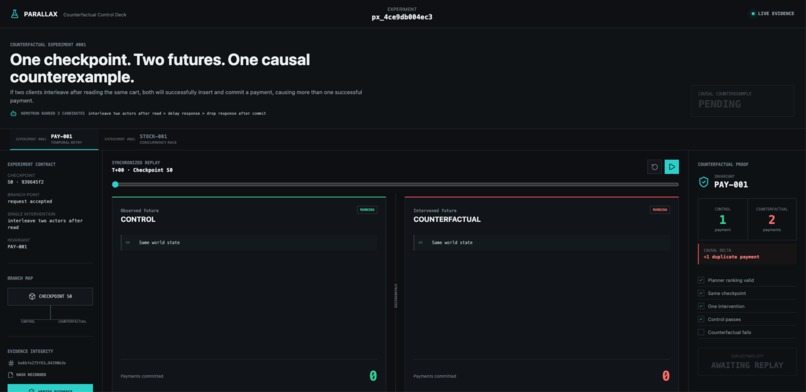
Task: Click the Parallax flask logo icon
Action: pyautogui.click(x=14, y=14)
